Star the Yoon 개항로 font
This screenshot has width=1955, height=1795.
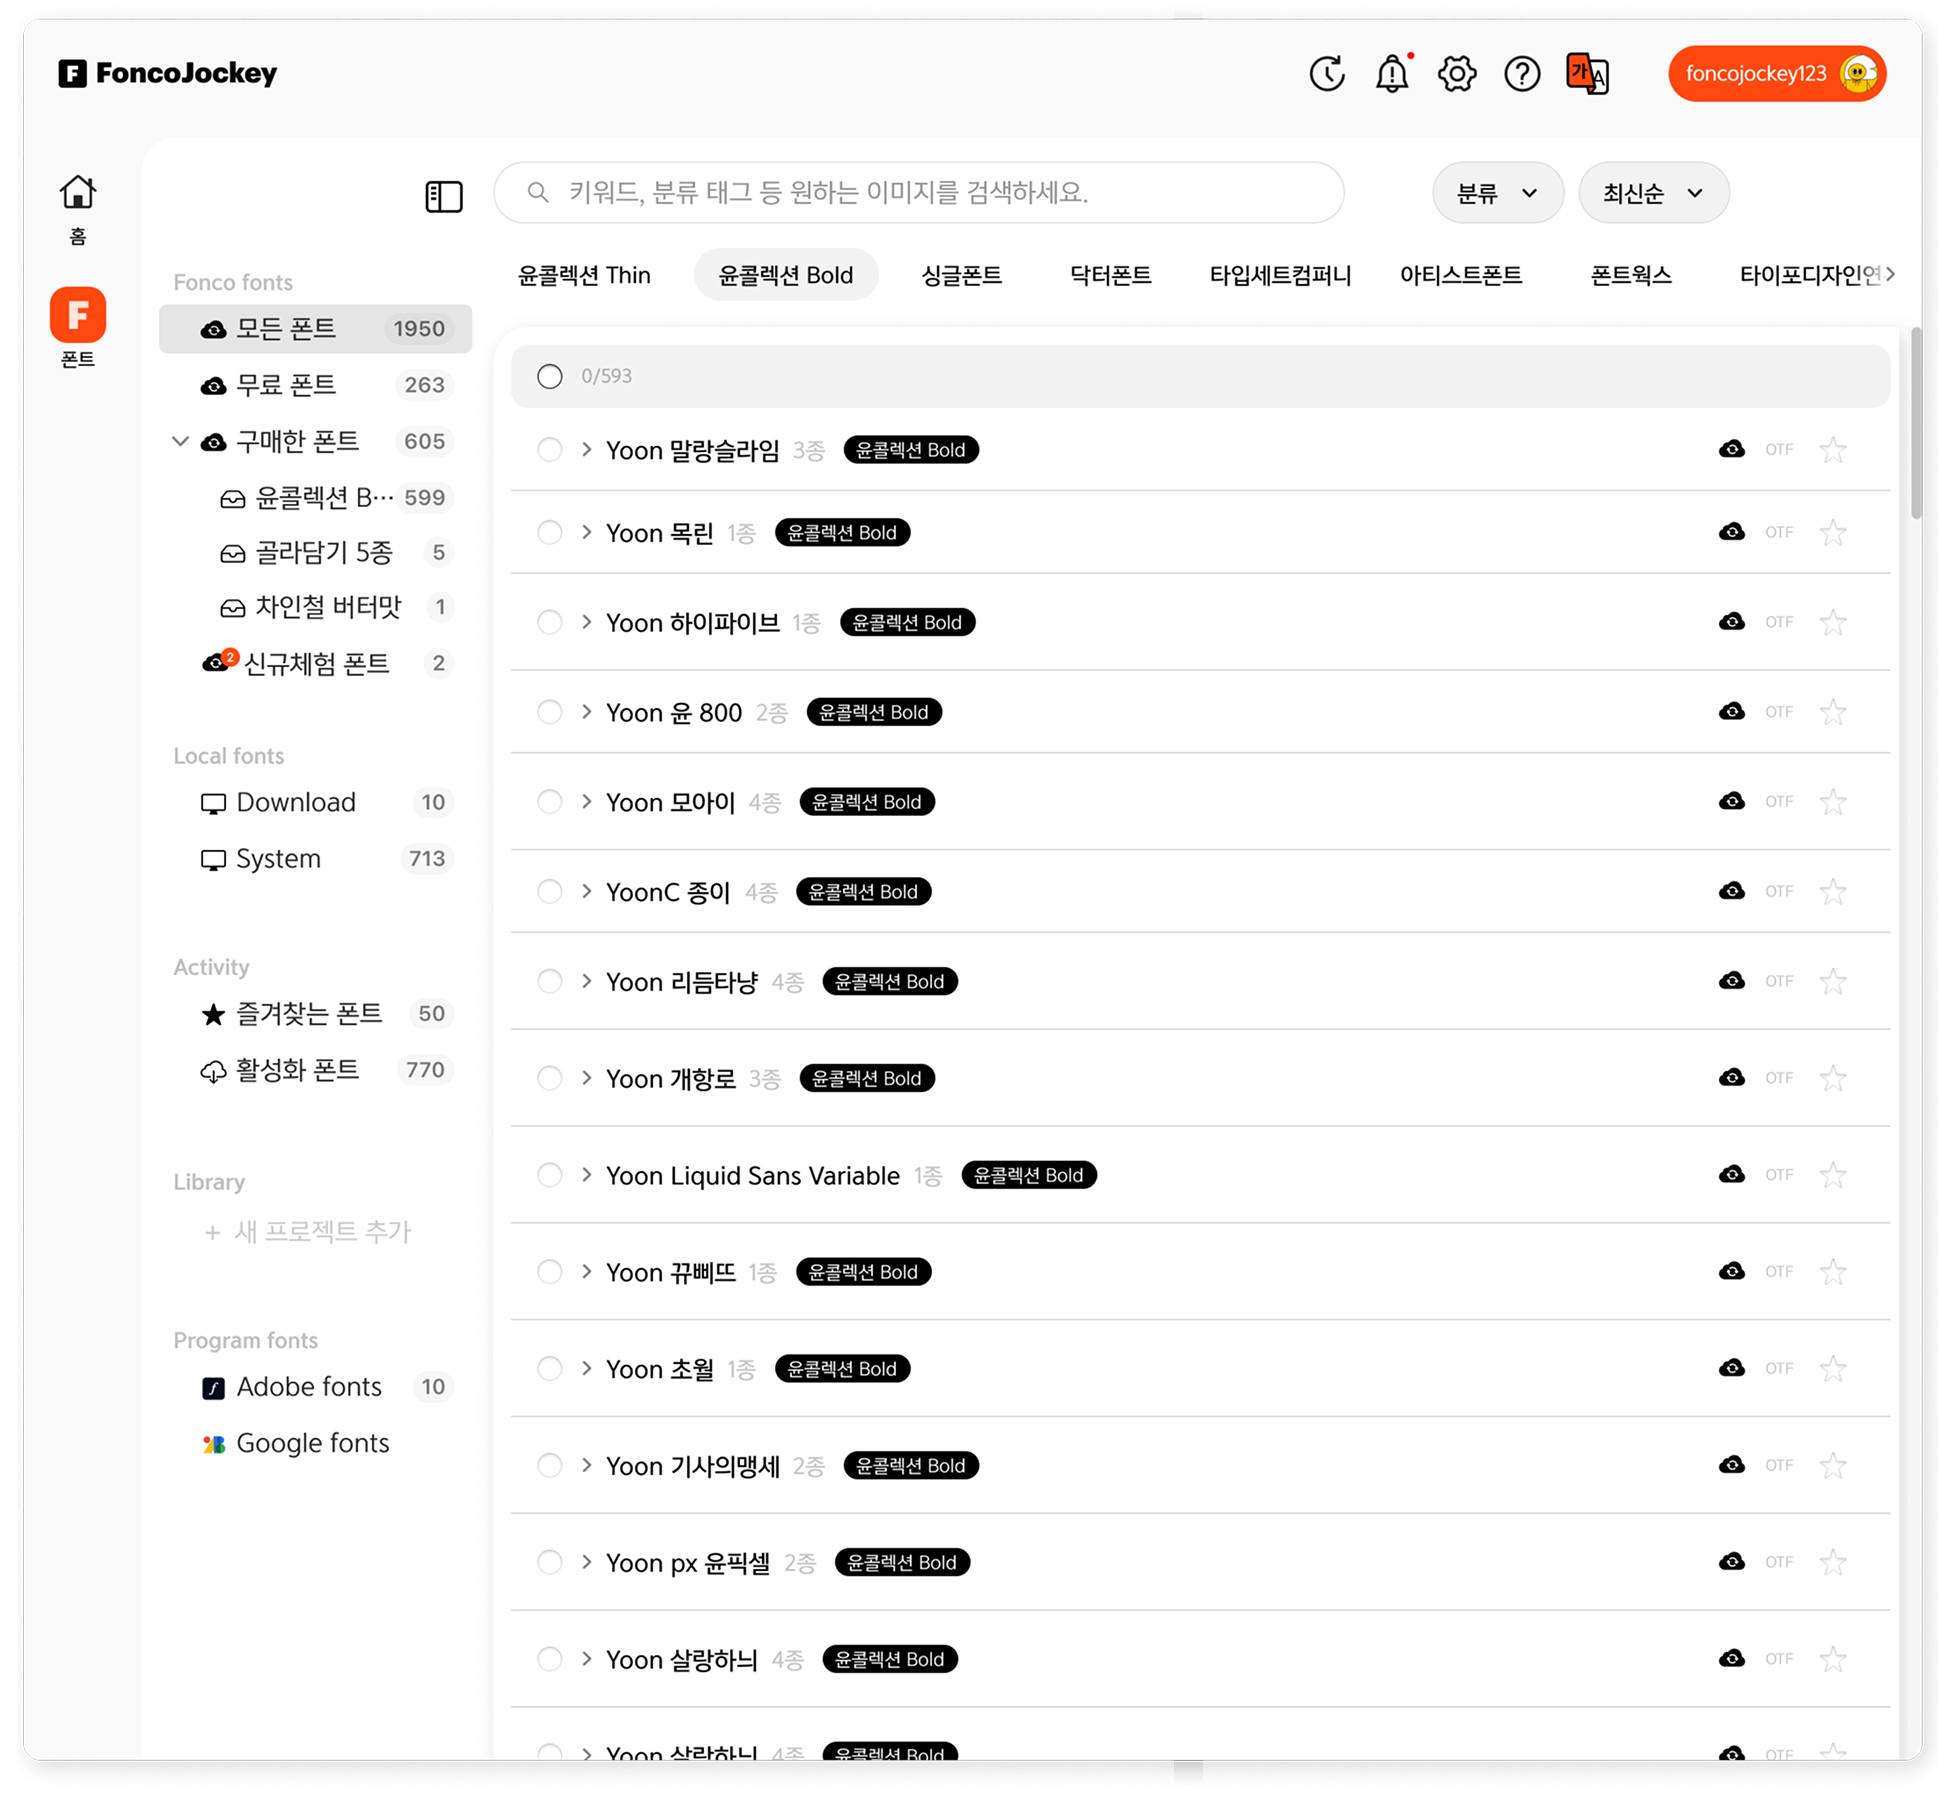click(x=1832, y=1078)
